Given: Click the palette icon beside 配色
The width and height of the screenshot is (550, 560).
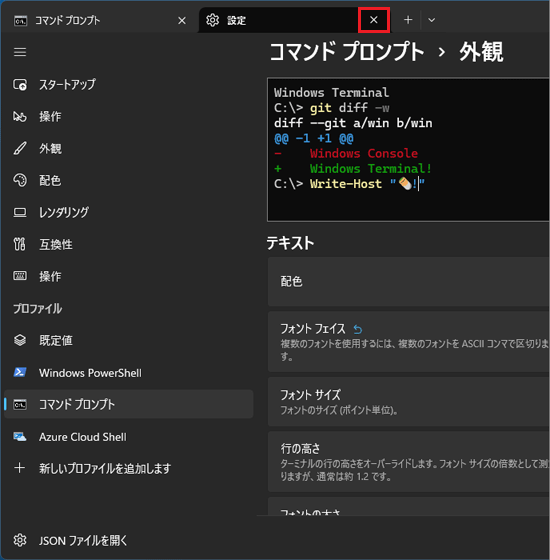Looking at the screenshot, I should [20, 180].
